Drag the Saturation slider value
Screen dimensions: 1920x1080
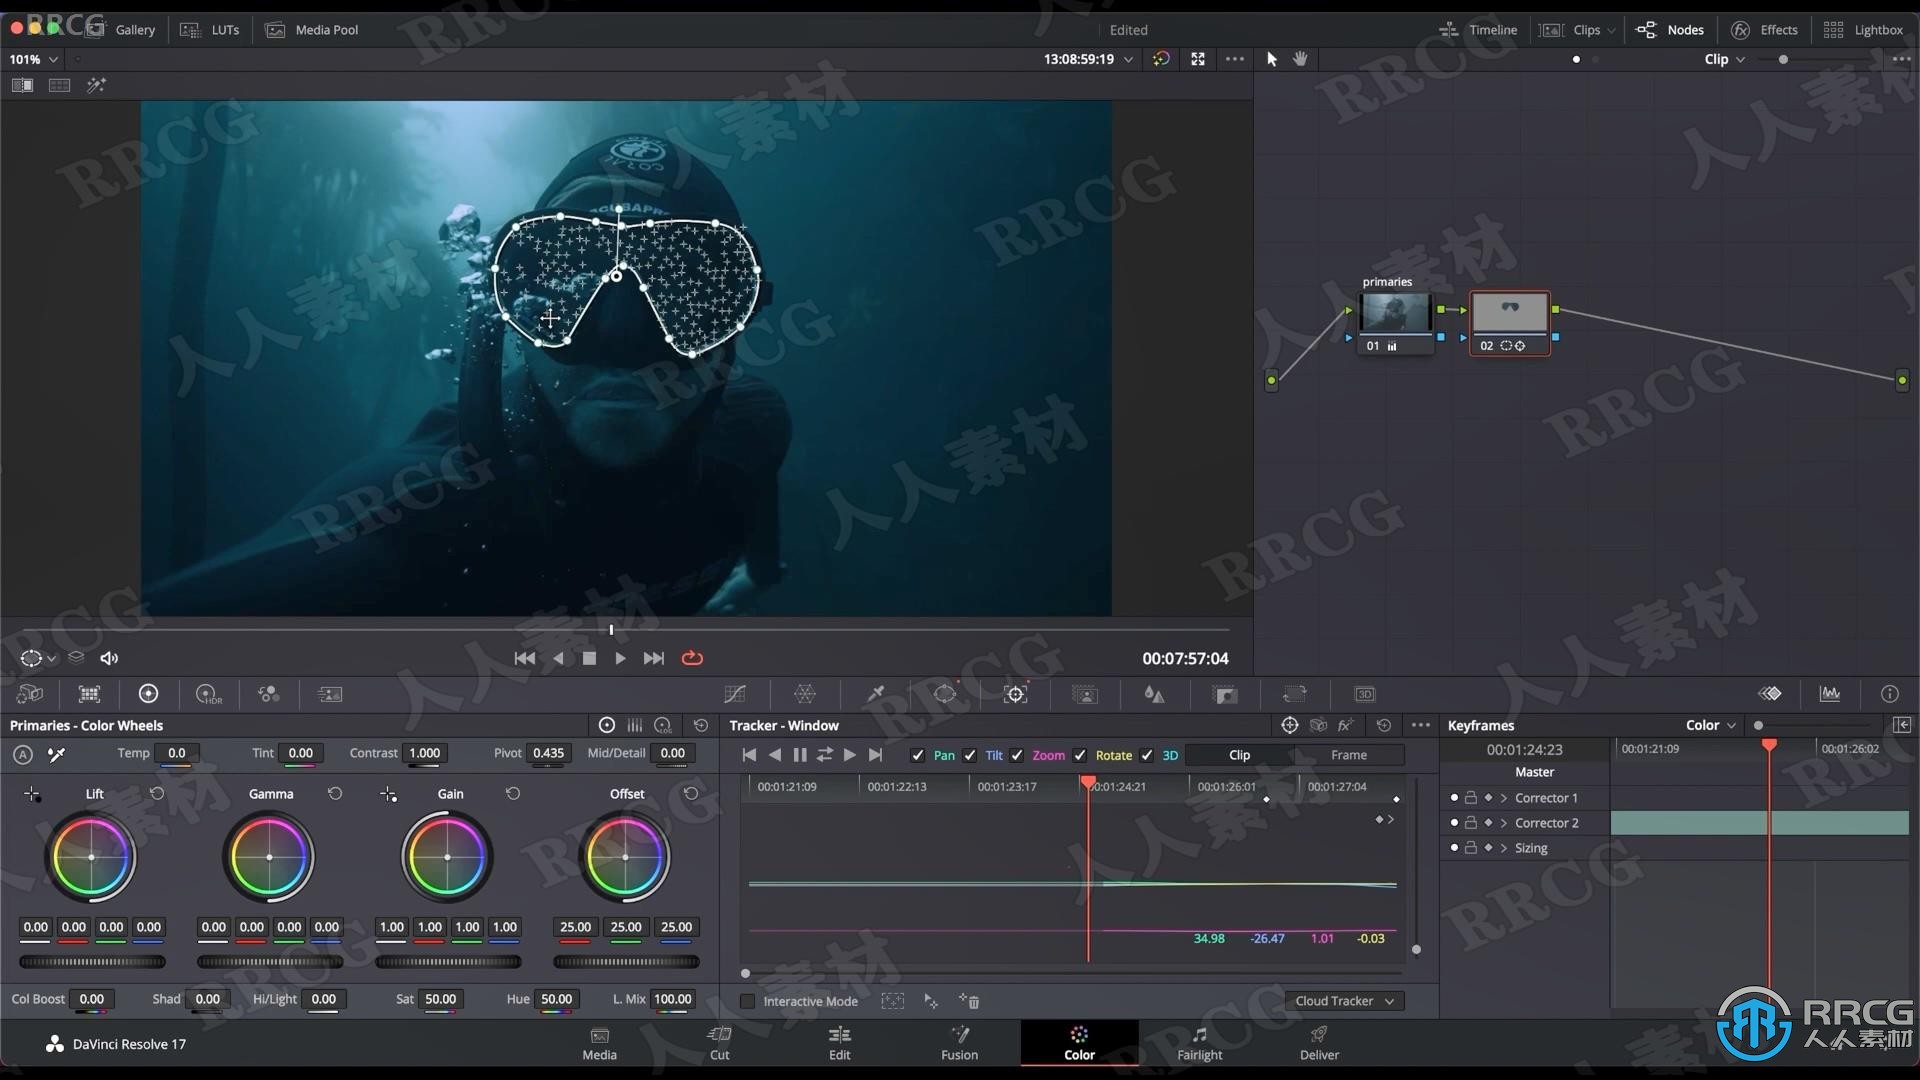point(440,998)
